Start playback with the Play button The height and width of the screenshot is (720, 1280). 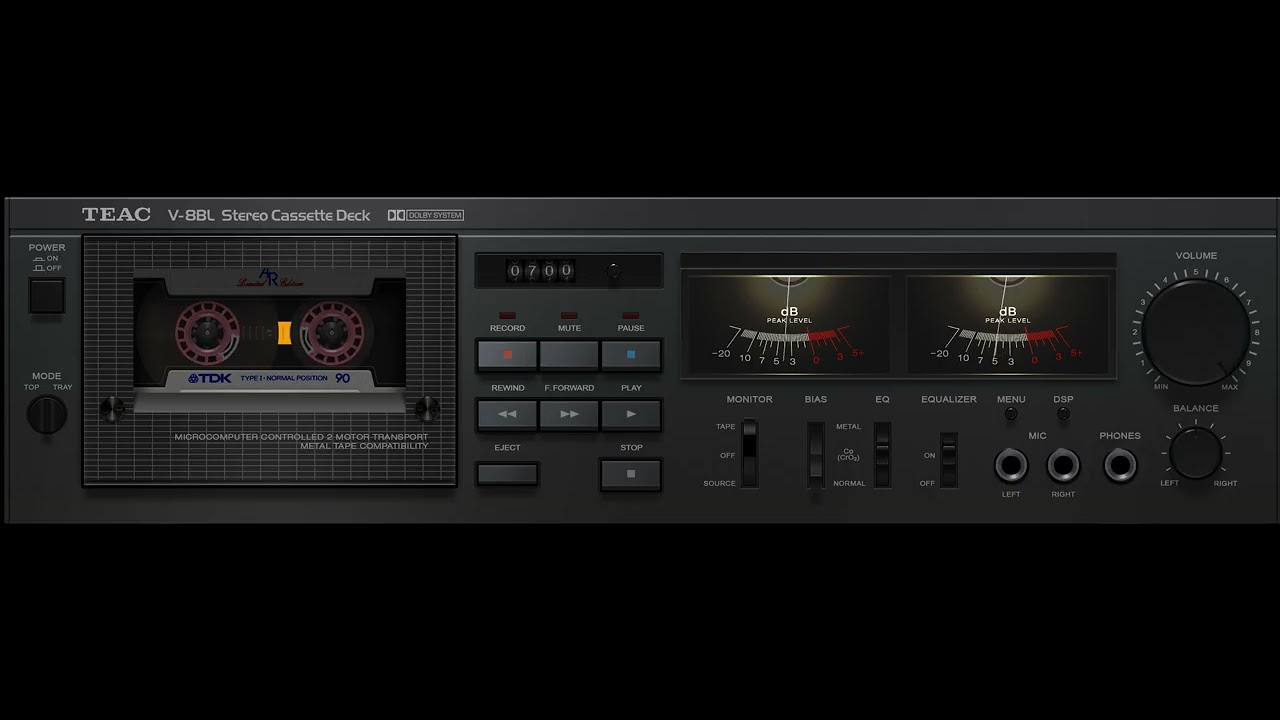tap(631, 414)
